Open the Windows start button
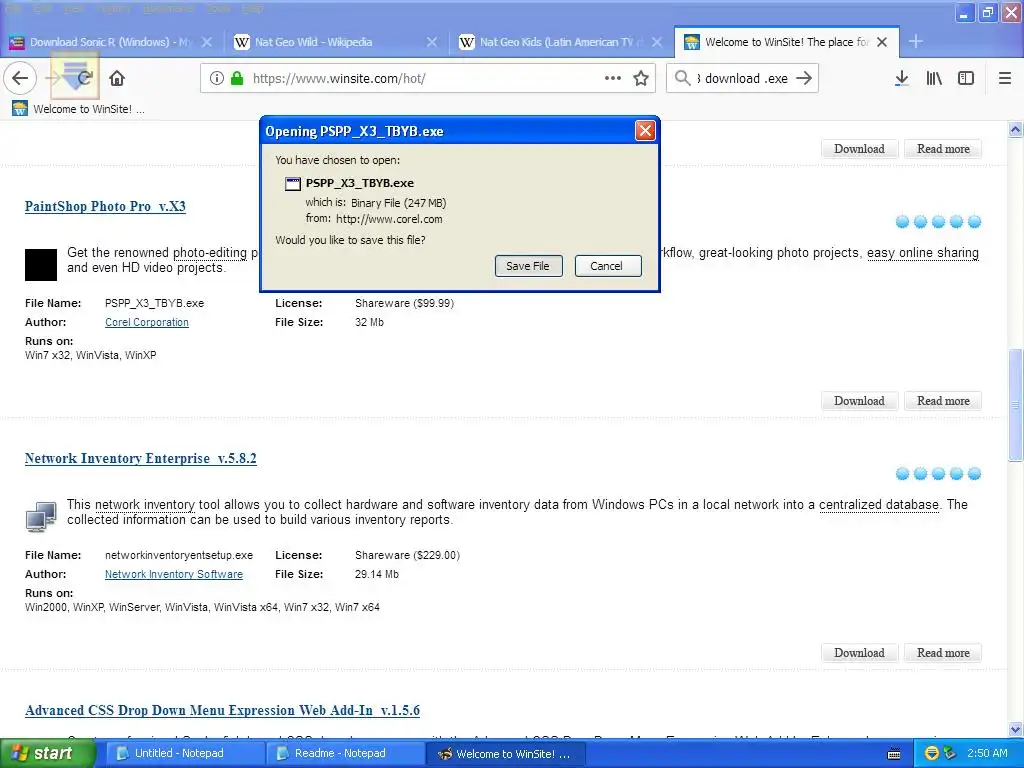 click(x=46, y=754)
